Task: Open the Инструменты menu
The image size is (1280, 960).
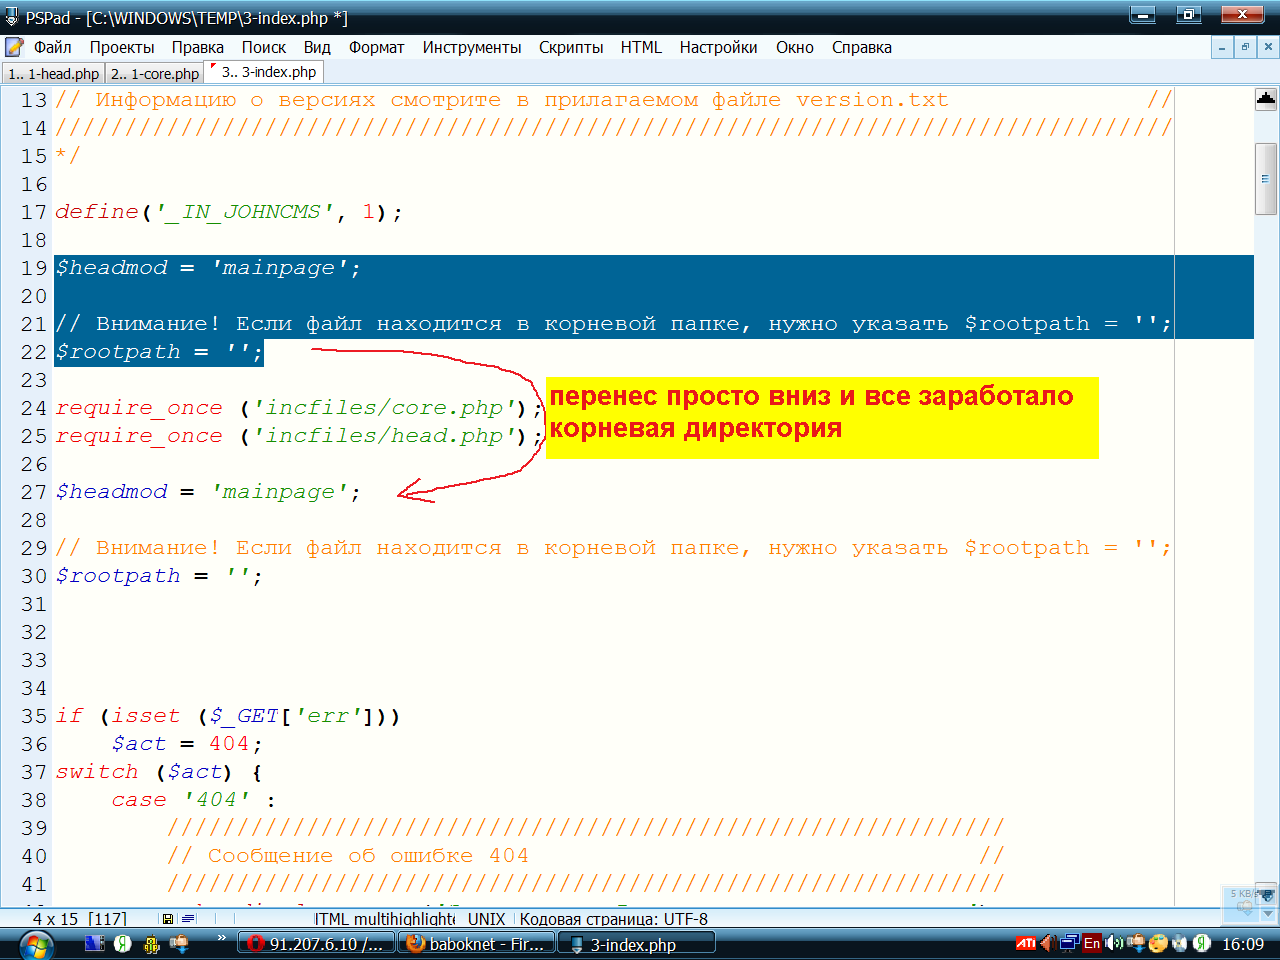Action: pyautogui.click(x=471, y=47)
